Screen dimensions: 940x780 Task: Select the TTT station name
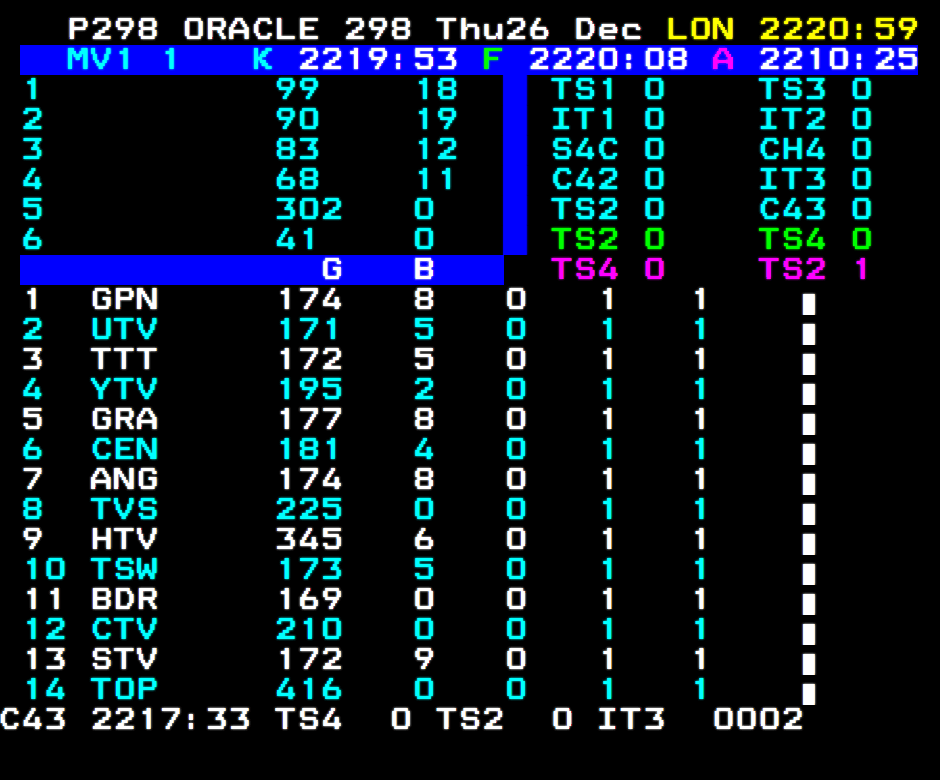coord(124,359)
